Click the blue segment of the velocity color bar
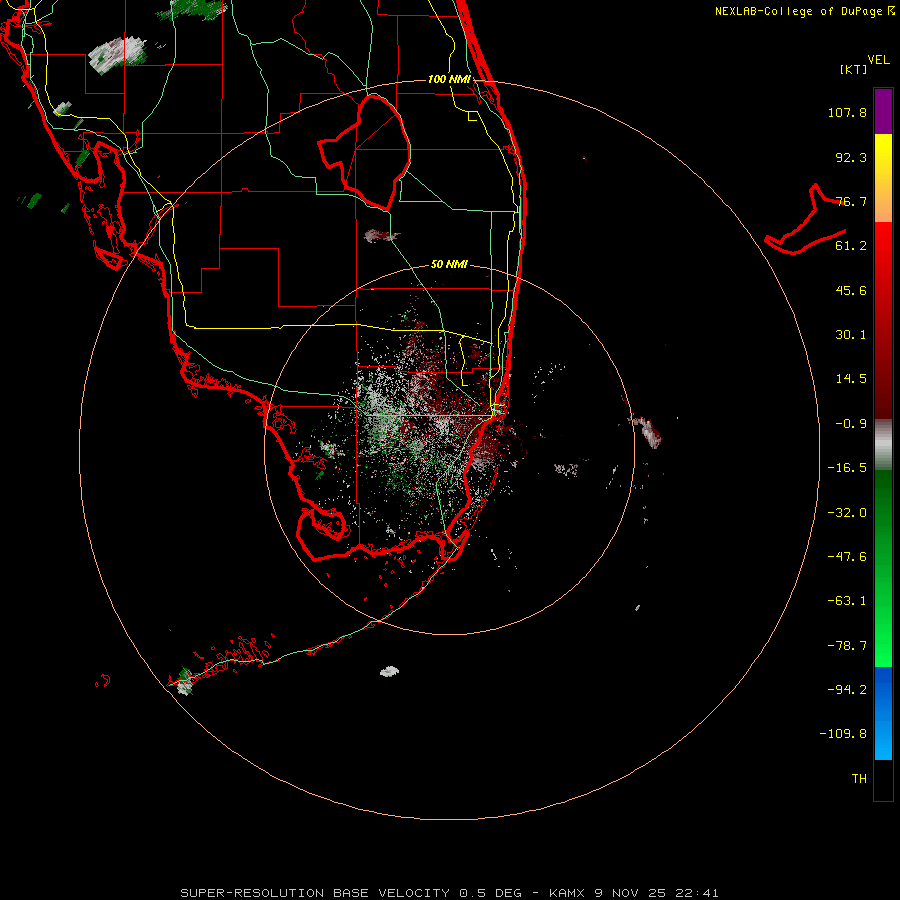Screen dimensions: 900x900 point(883,713)
